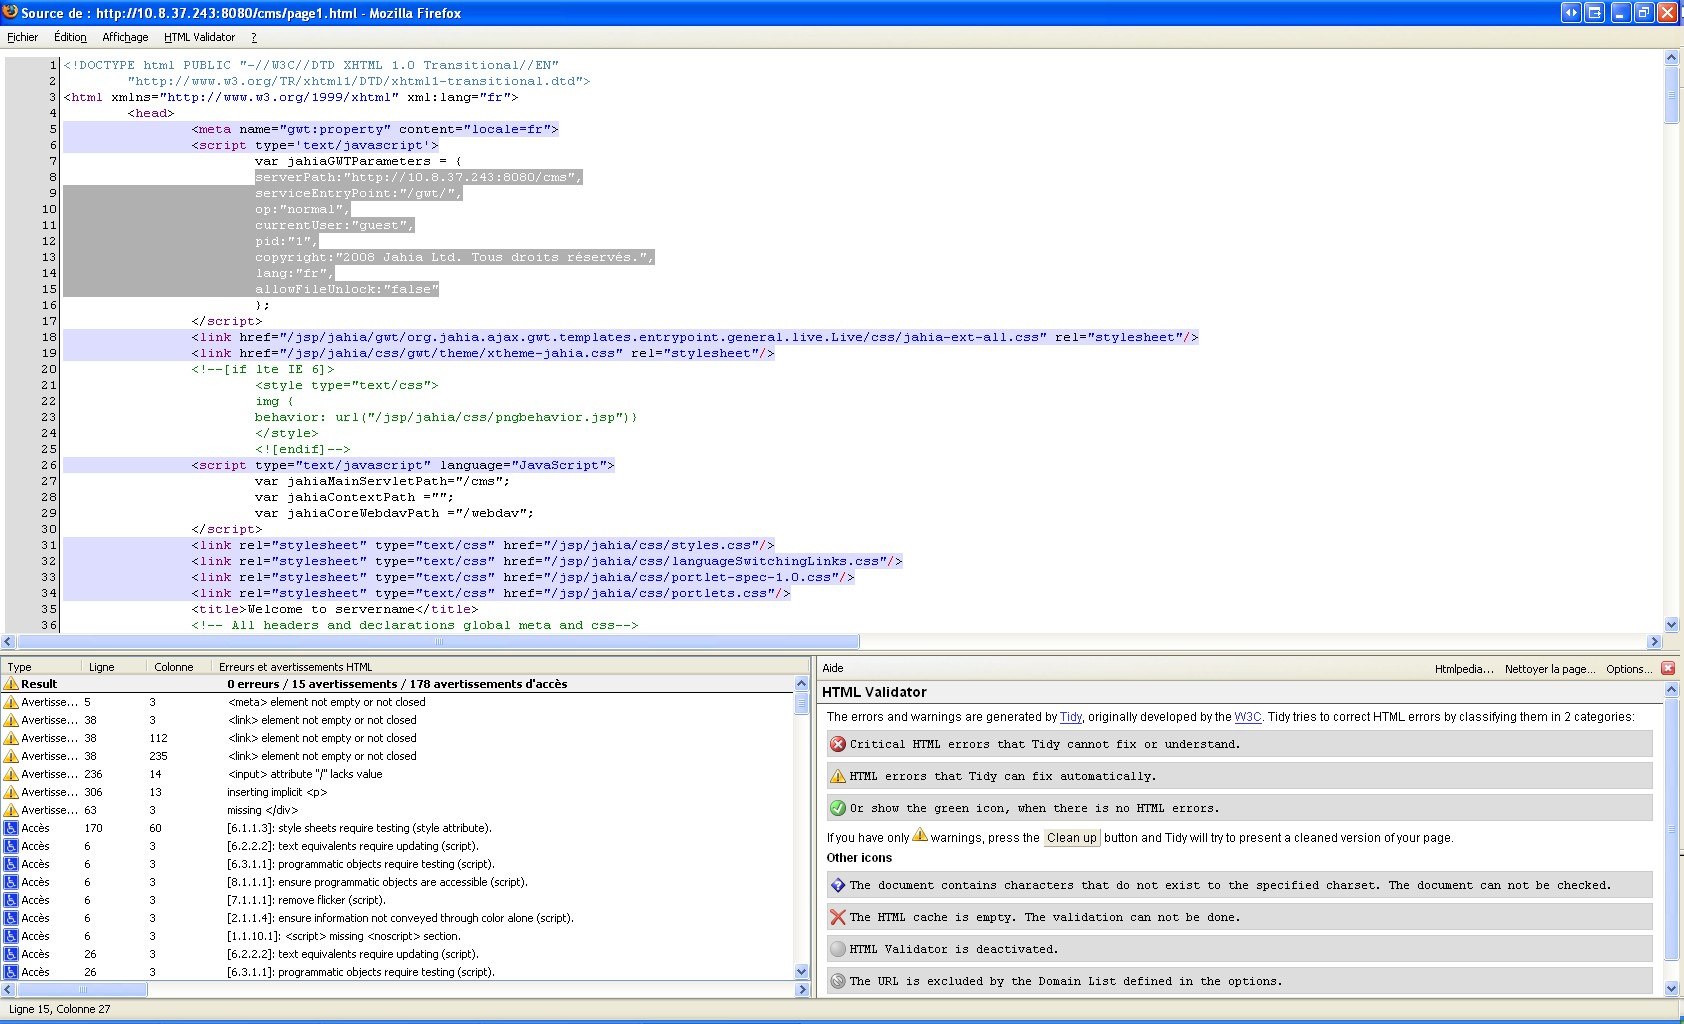Click source line 35 title tag

334,609
